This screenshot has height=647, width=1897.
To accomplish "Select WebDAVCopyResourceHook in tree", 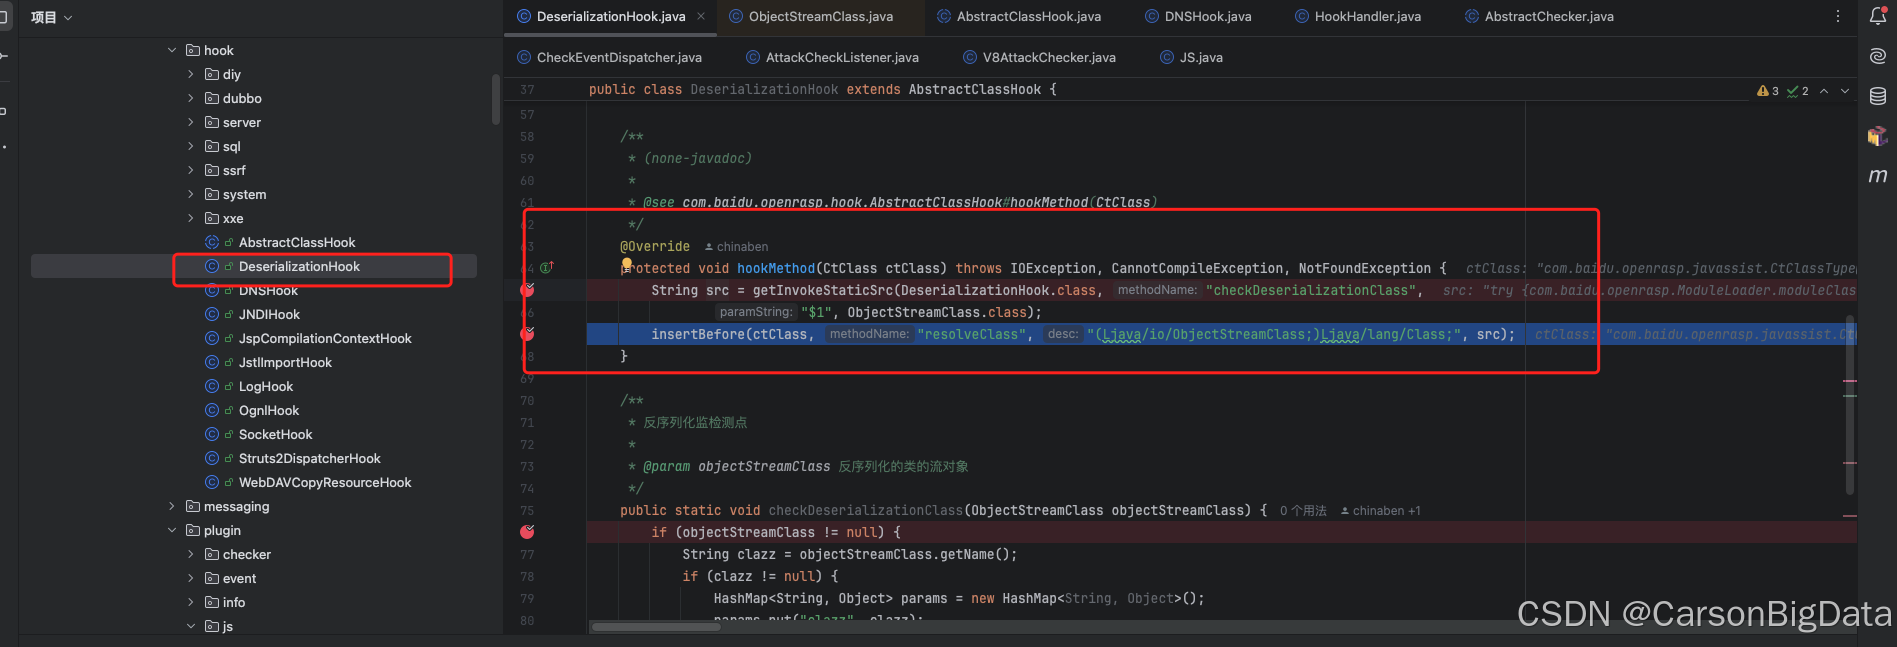I will pos(325,482).
